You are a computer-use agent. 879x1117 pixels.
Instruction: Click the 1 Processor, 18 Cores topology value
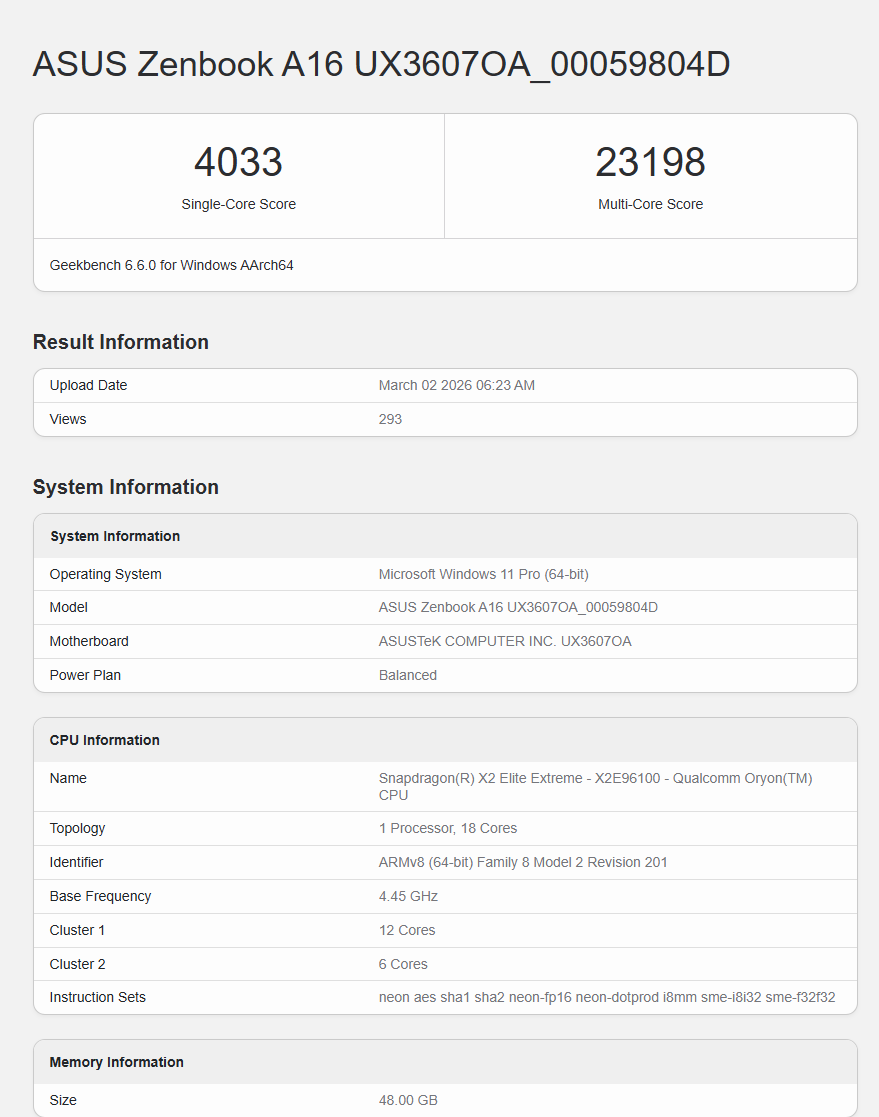point(447,828)
